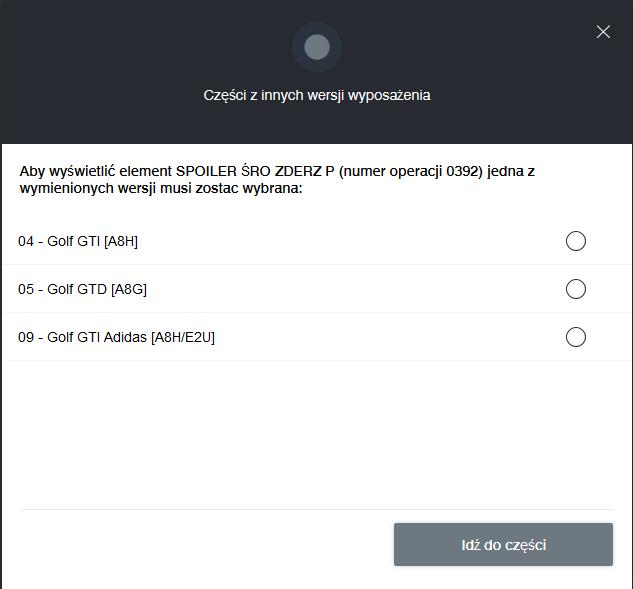Enable version 05 via its circle toggle
This screenshot has width=633, height=589.
576,289
